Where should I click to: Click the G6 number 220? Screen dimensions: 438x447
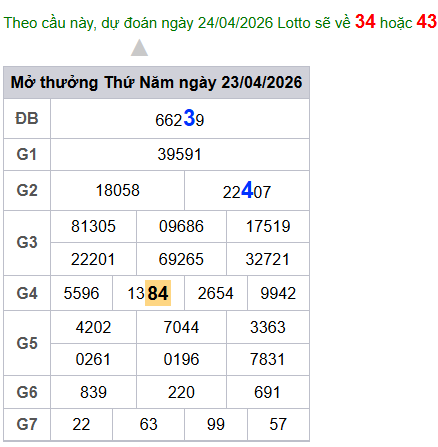click(181, 392)
